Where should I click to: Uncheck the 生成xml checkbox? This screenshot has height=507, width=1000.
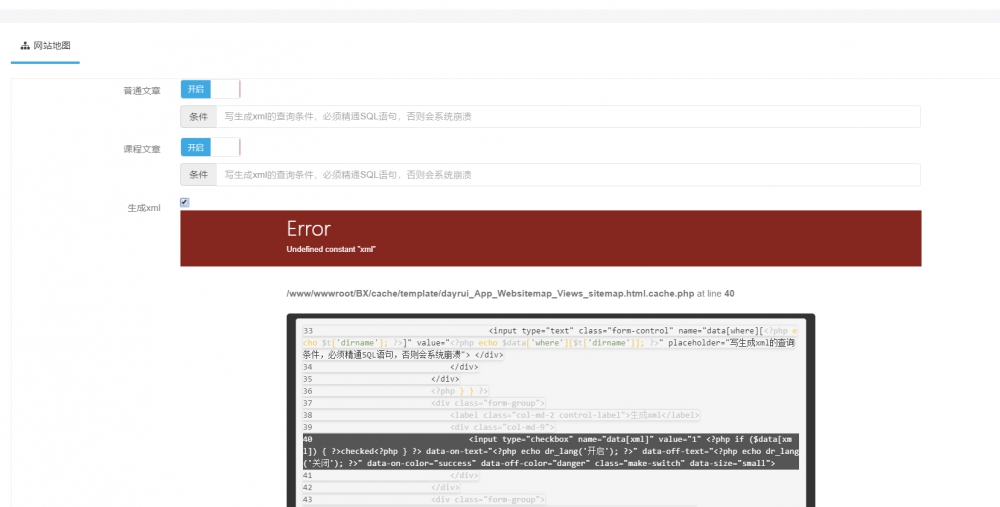[184, 202]
